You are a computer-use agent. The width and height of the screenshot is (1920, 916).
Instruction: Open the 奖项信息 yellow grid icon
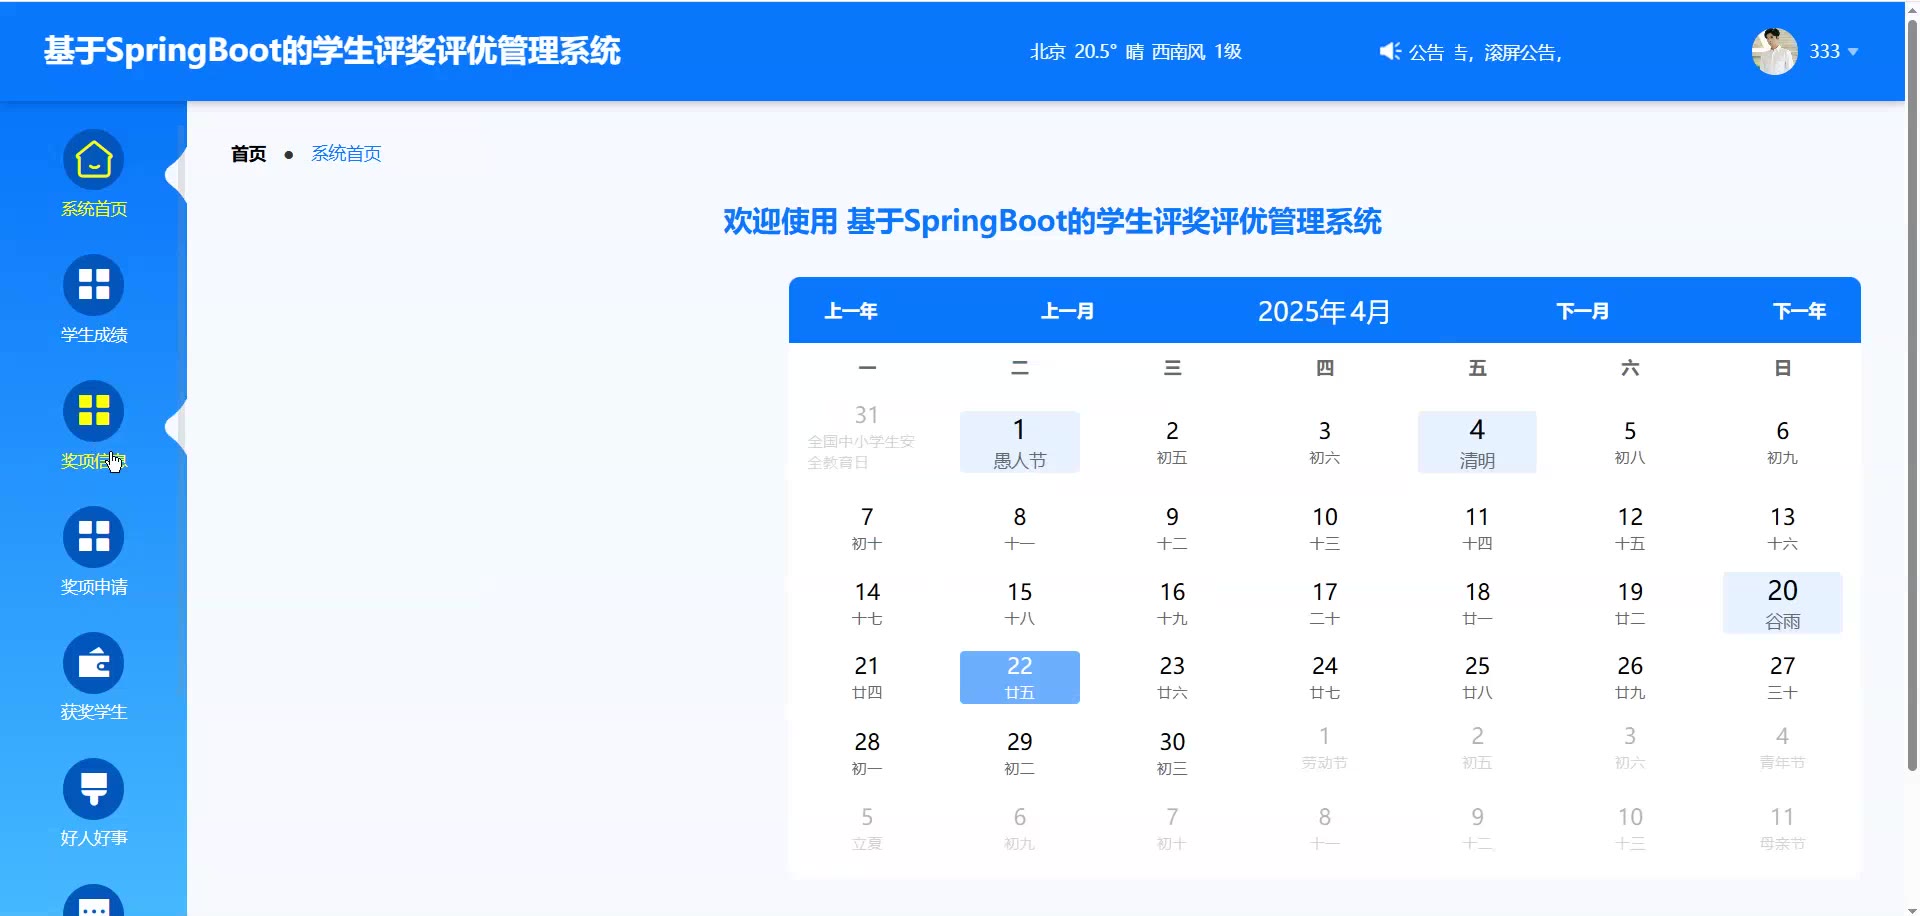[94, 411]
